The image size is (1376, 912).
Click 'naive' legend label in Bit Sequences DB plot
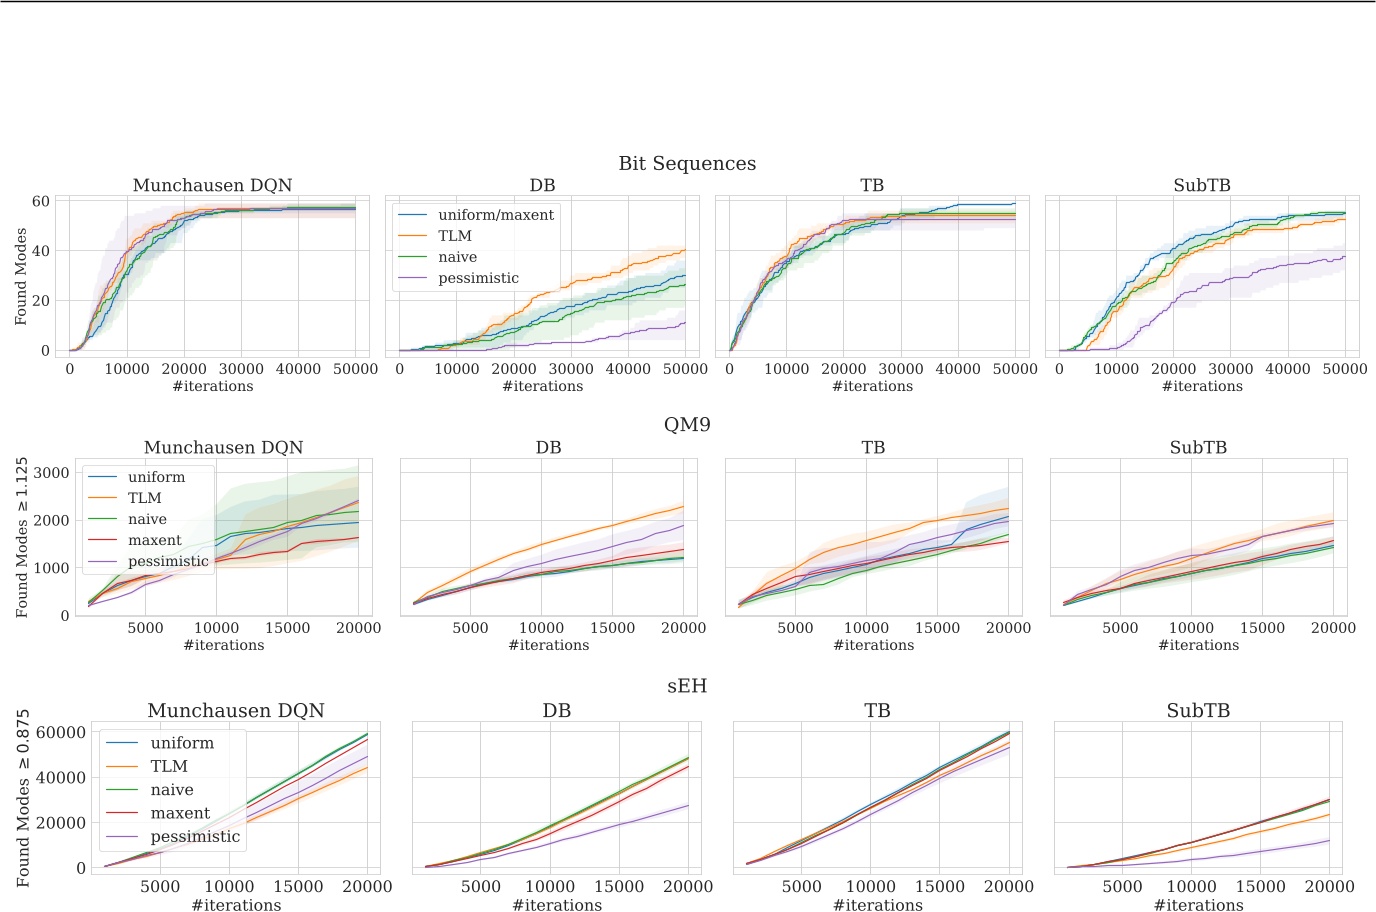click(457, 257)
